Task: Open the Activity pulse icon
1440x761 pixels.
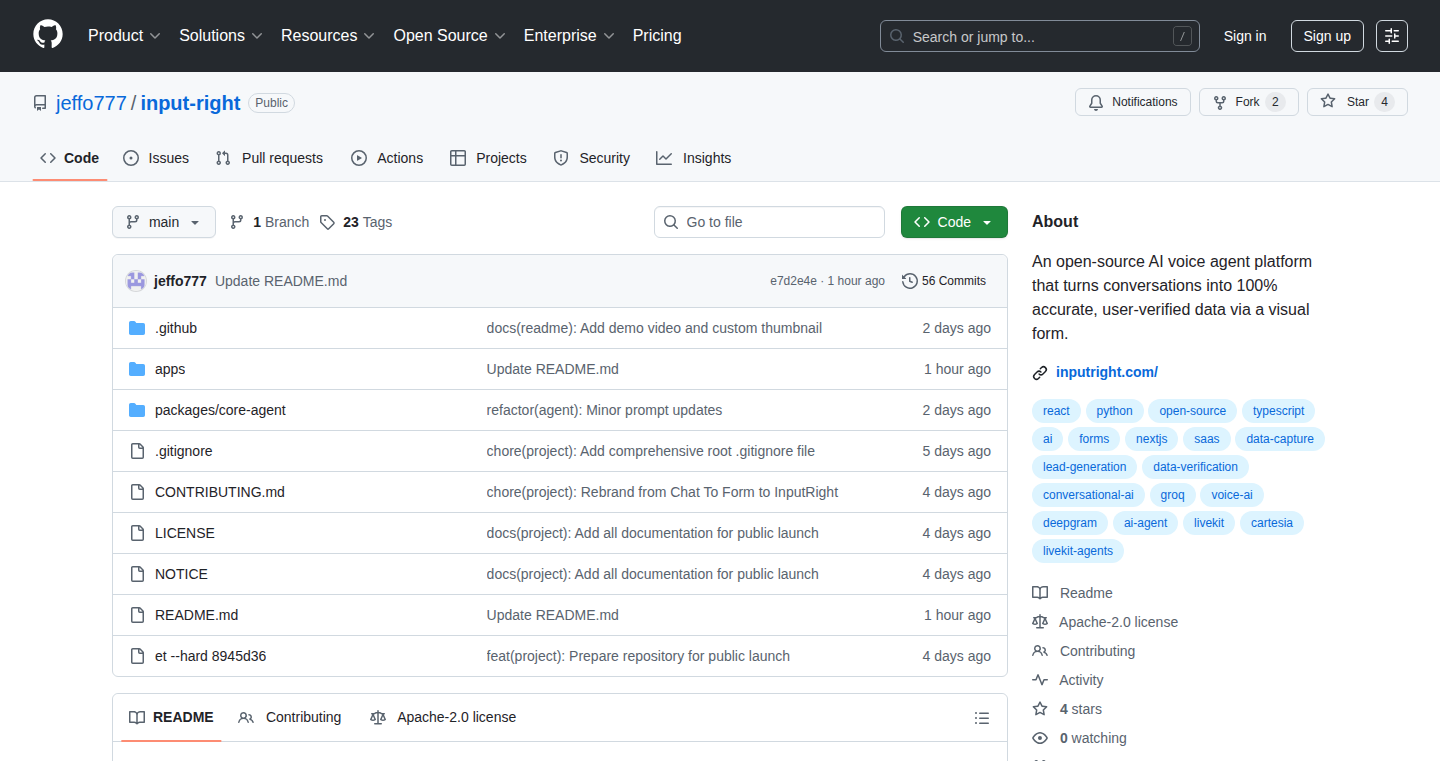Action: 1040,680
